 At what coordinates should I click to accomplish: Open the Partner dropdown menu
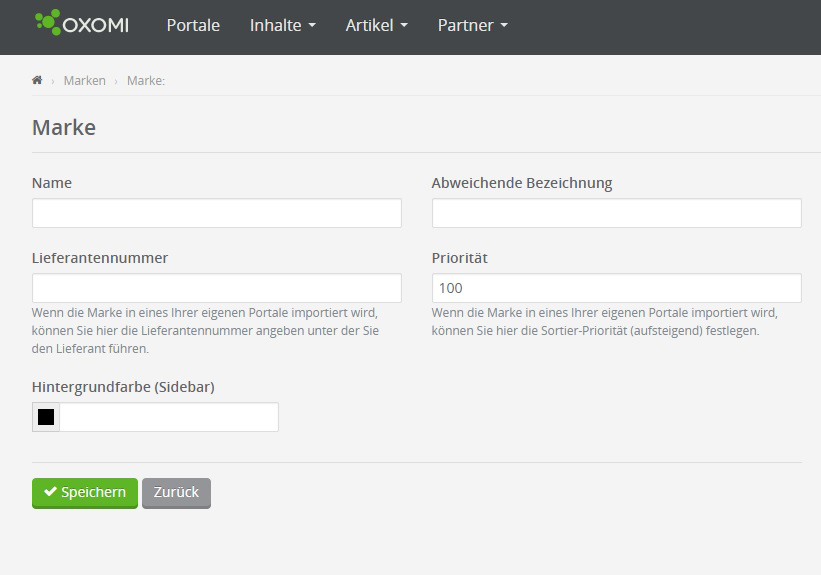click(x=472, y=26)
